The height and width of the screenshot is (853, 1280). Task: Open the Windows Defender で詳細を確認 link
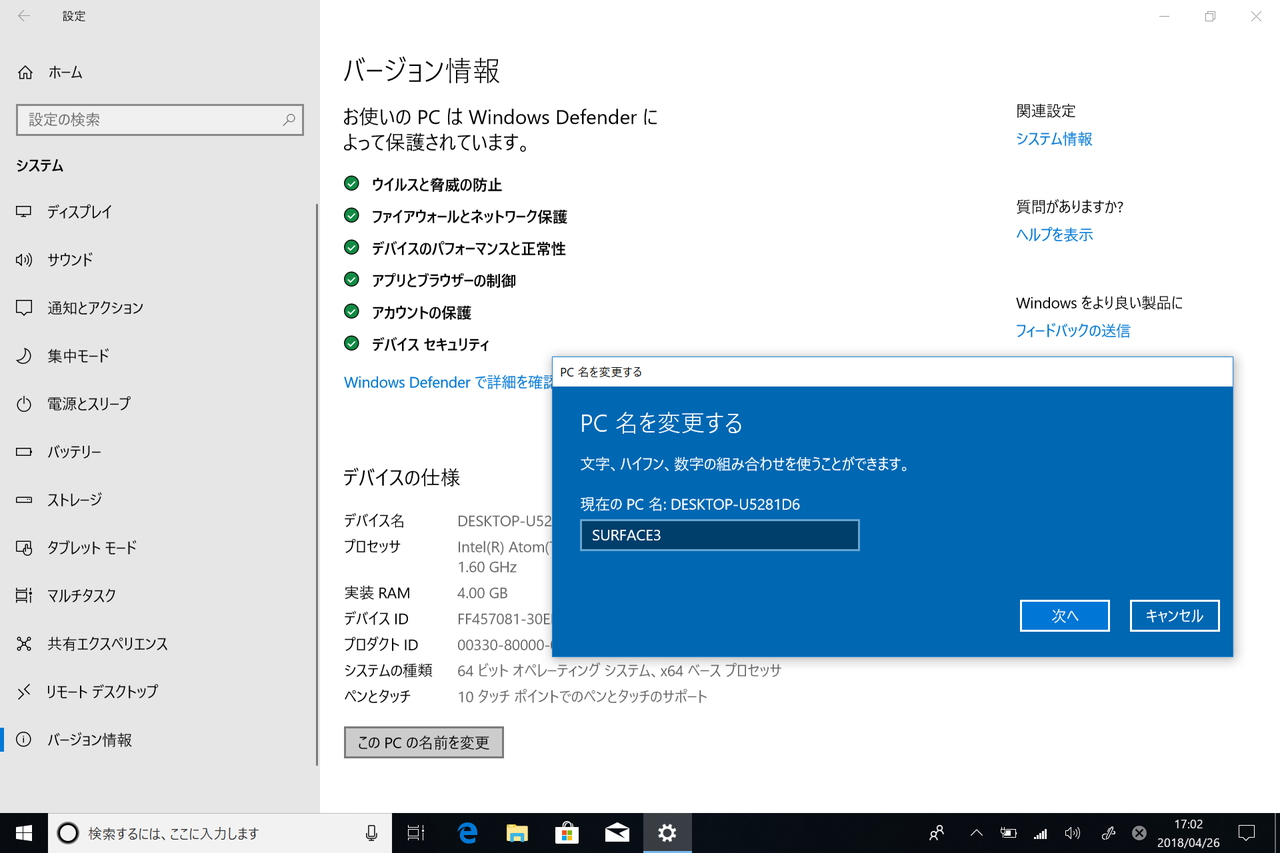click(x=448, y=382)
